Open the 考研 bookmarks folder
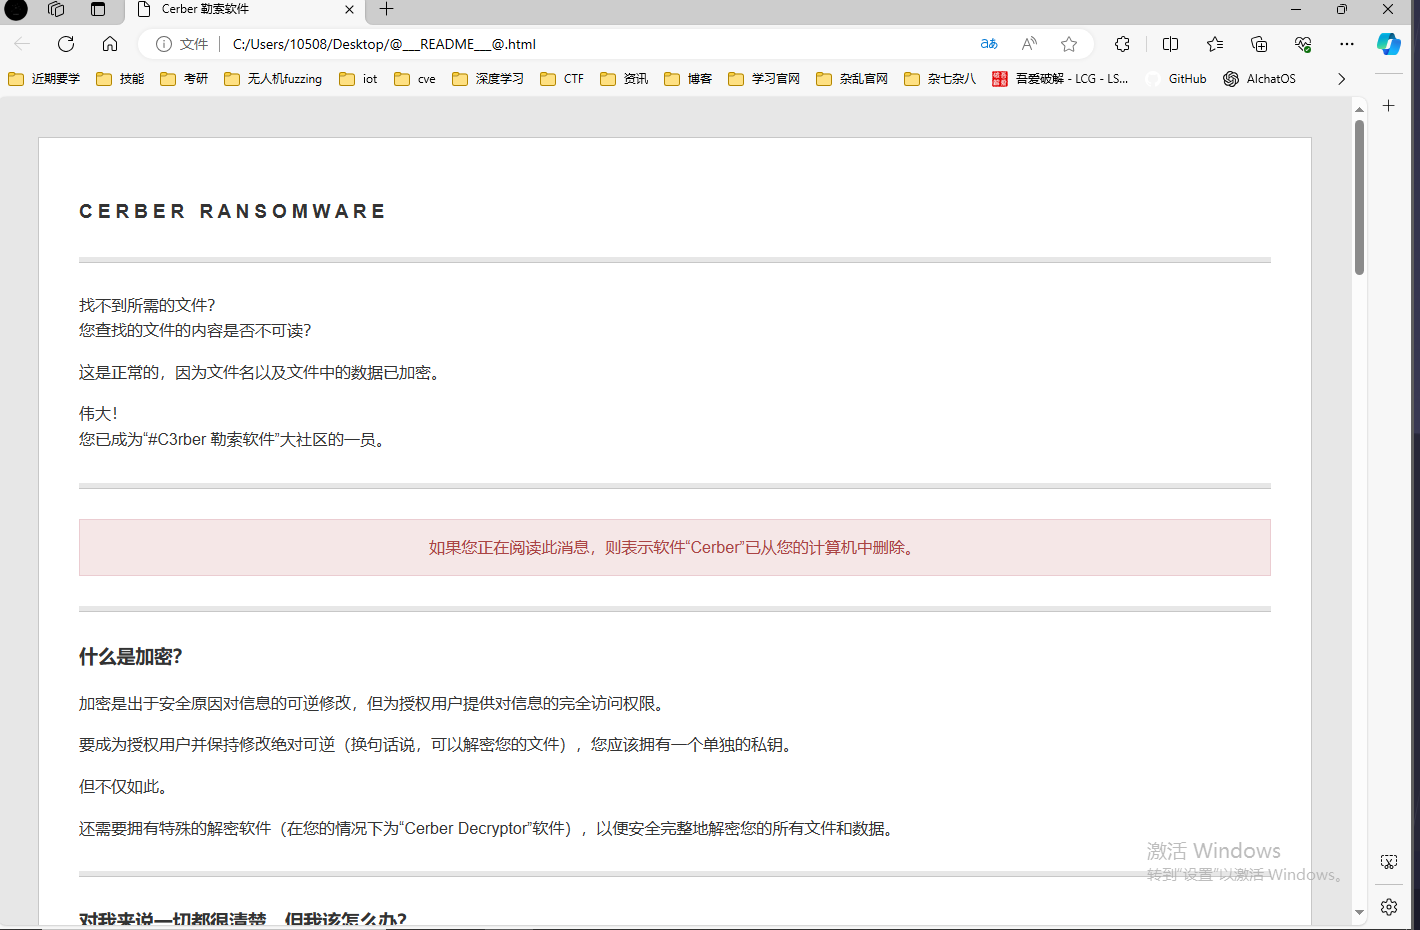The width and height of the screenshot is (1420, 930). point(184,79)
